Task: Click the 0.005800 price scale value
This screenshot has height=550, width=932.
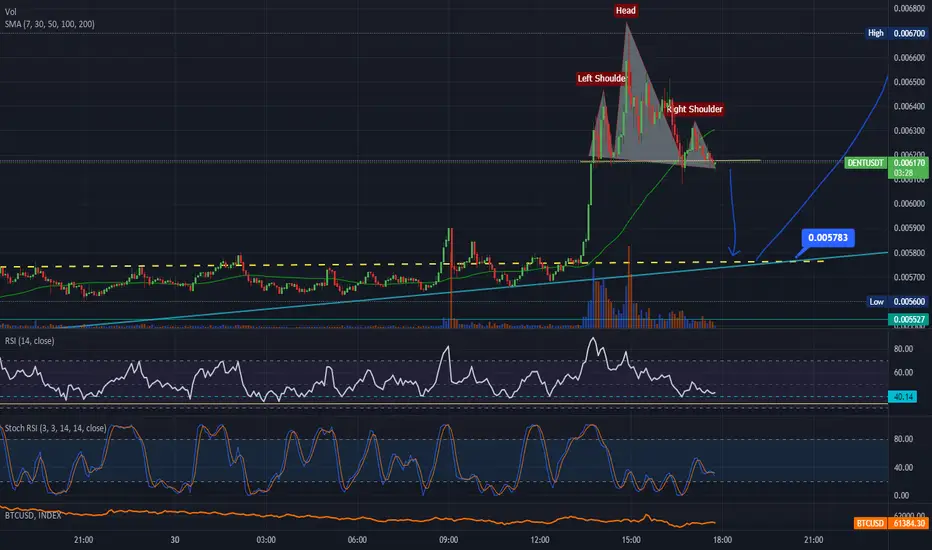Action: click(x=909, y=253)
